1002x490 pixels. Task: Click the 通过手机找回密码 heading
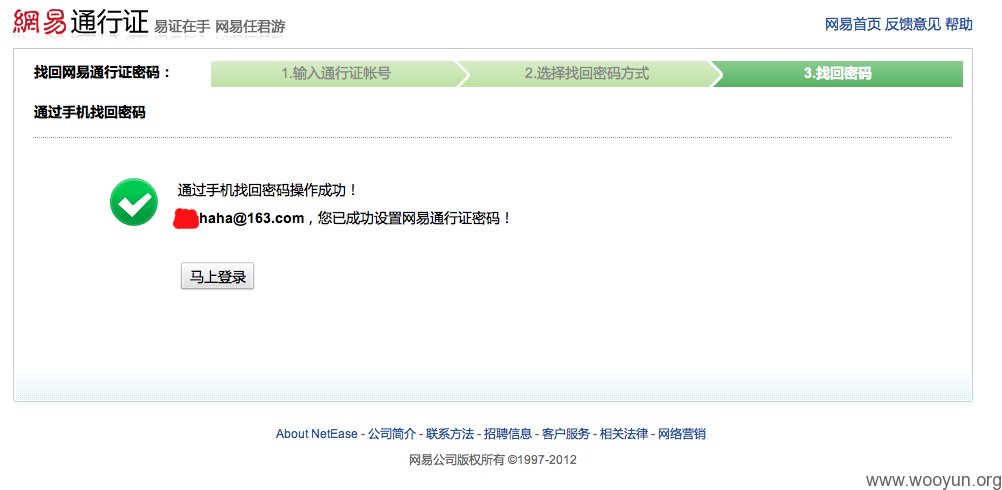pyautogui.click(x=89, y=112)
